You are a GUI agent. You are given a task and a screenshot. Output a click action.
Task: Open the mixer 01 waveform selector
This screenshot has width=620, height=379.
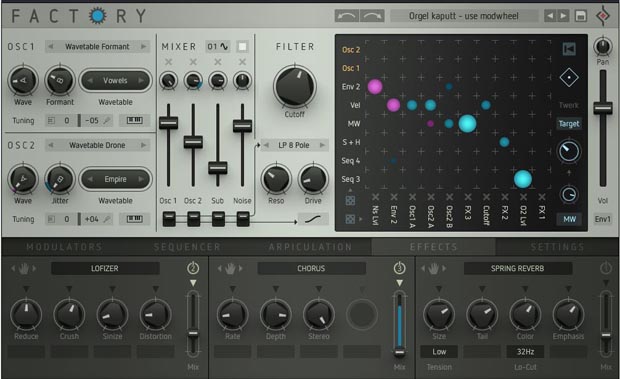coord(218,47)
